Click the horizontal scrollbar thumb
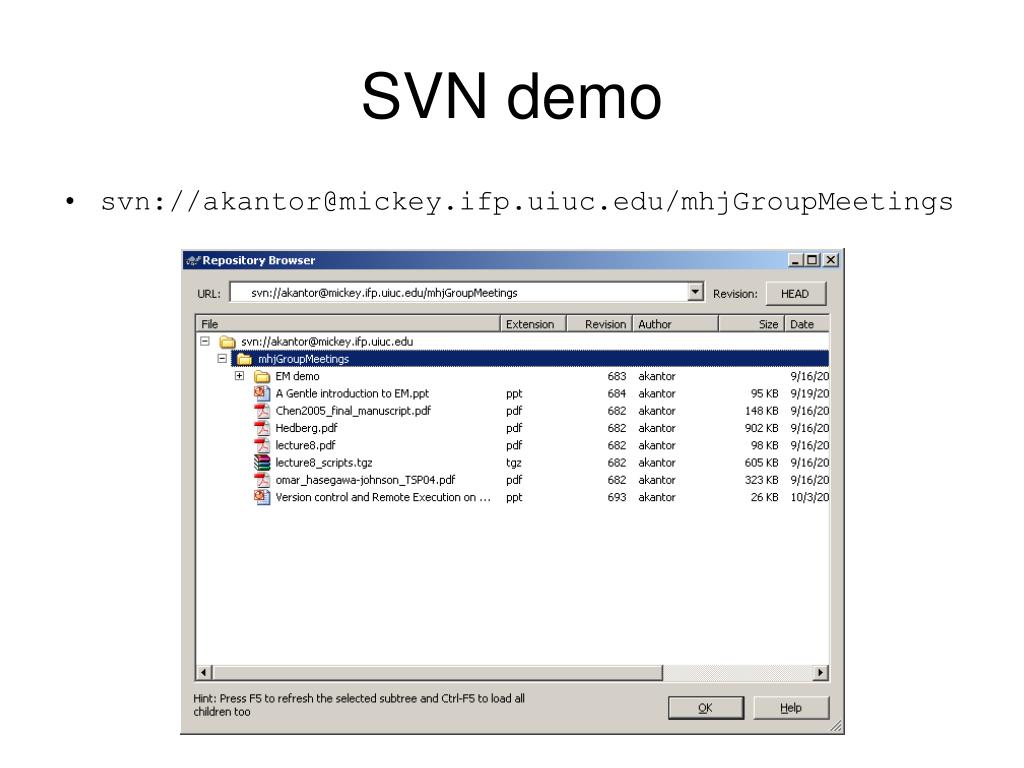The width and height of the screenshot is (1024, 768). click(437, 673)
